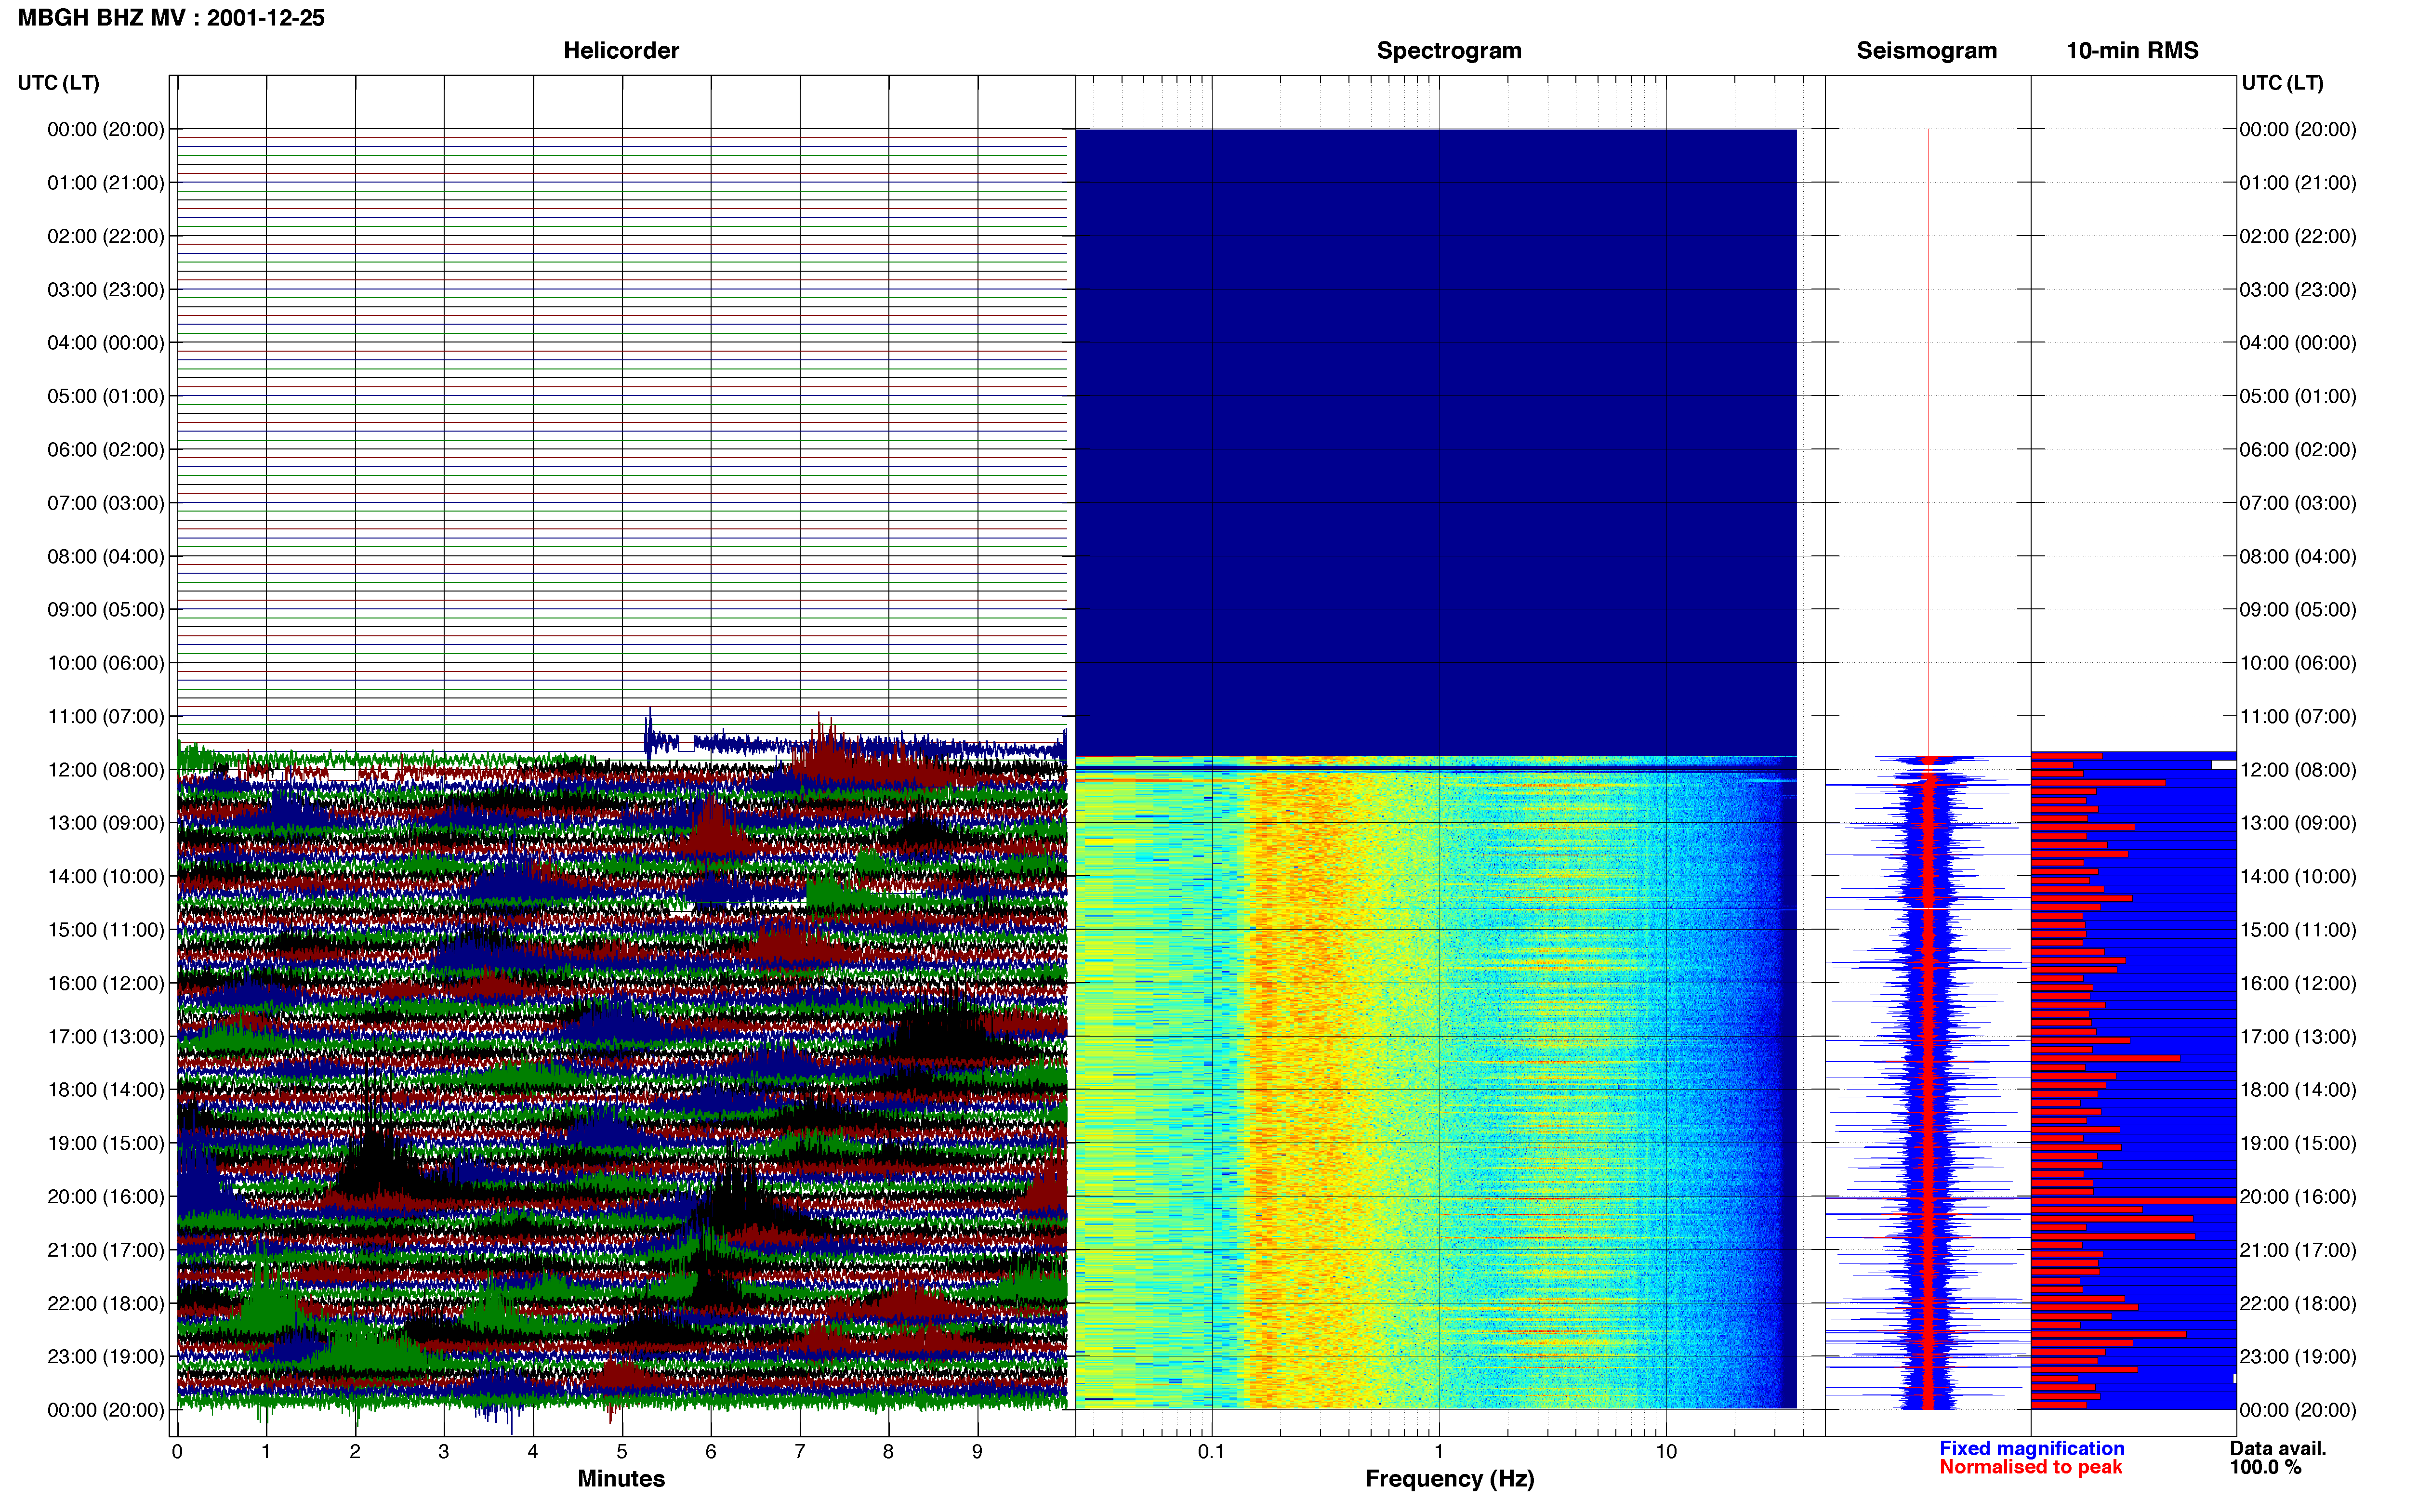Click right axis label '20:00 (16:00)'

[x=2298, y=1197]
